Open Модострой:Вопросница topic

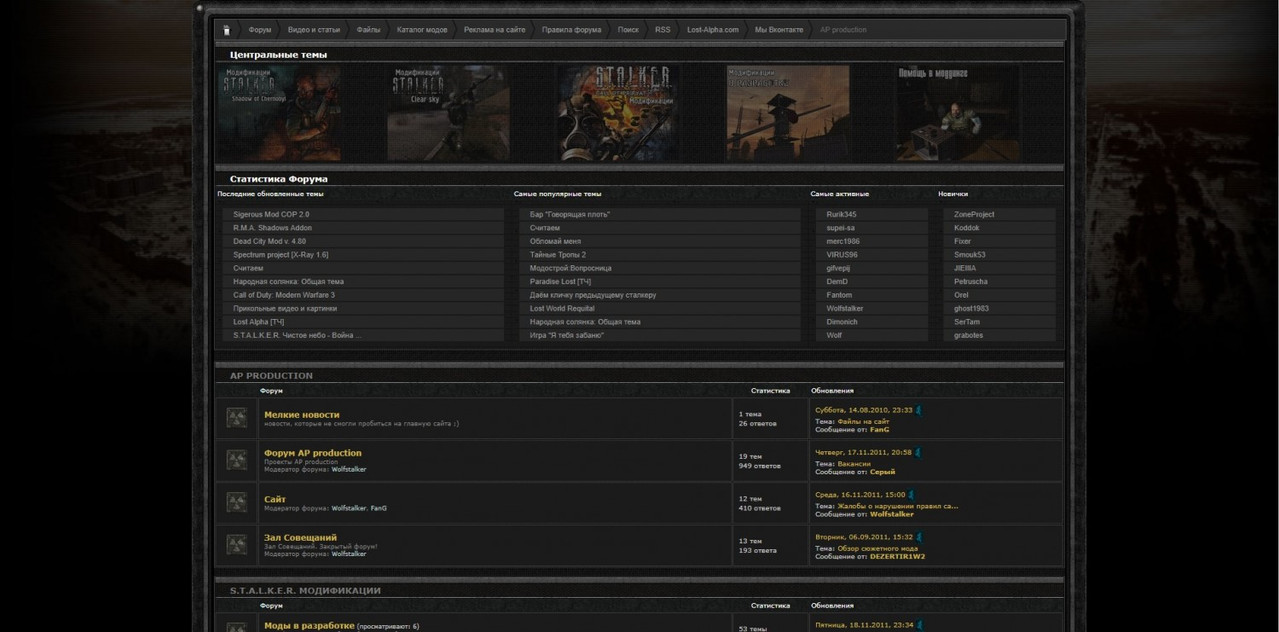571,268
